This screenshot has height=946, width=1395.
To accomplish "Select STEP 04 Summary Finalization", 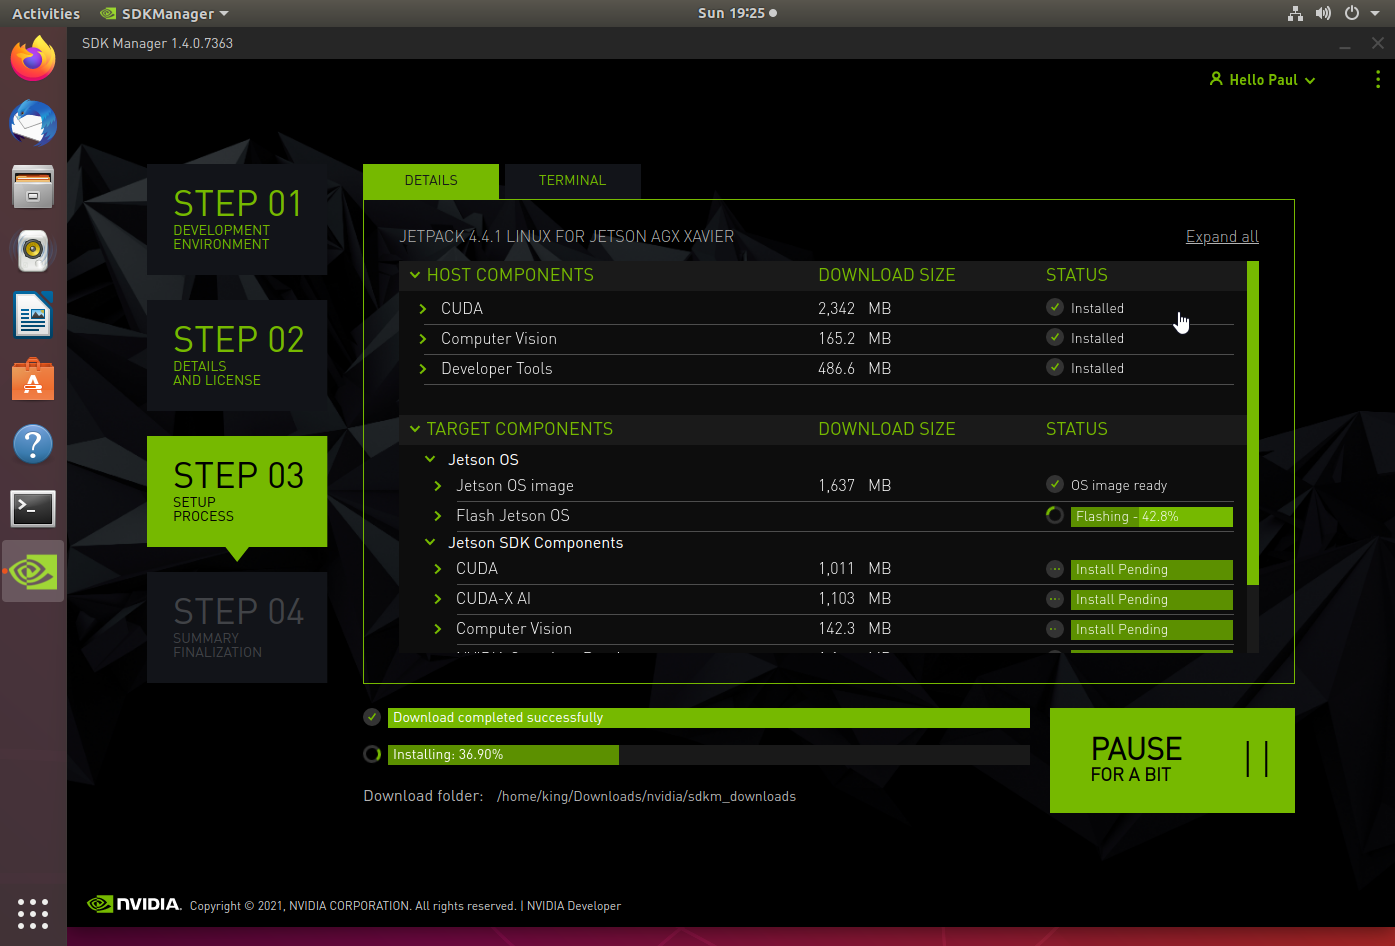I will point(237,627).
